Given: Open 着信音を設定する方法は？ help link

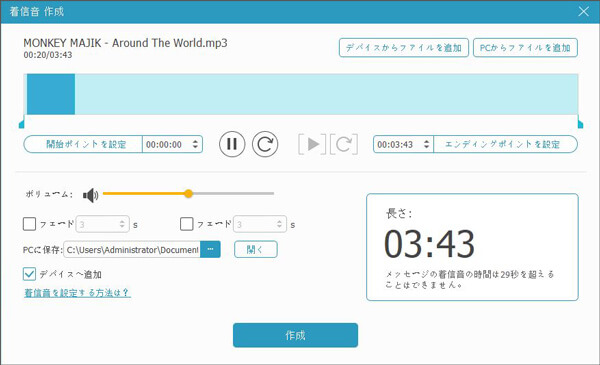Looking at the screenshot, I should point(77,293).
